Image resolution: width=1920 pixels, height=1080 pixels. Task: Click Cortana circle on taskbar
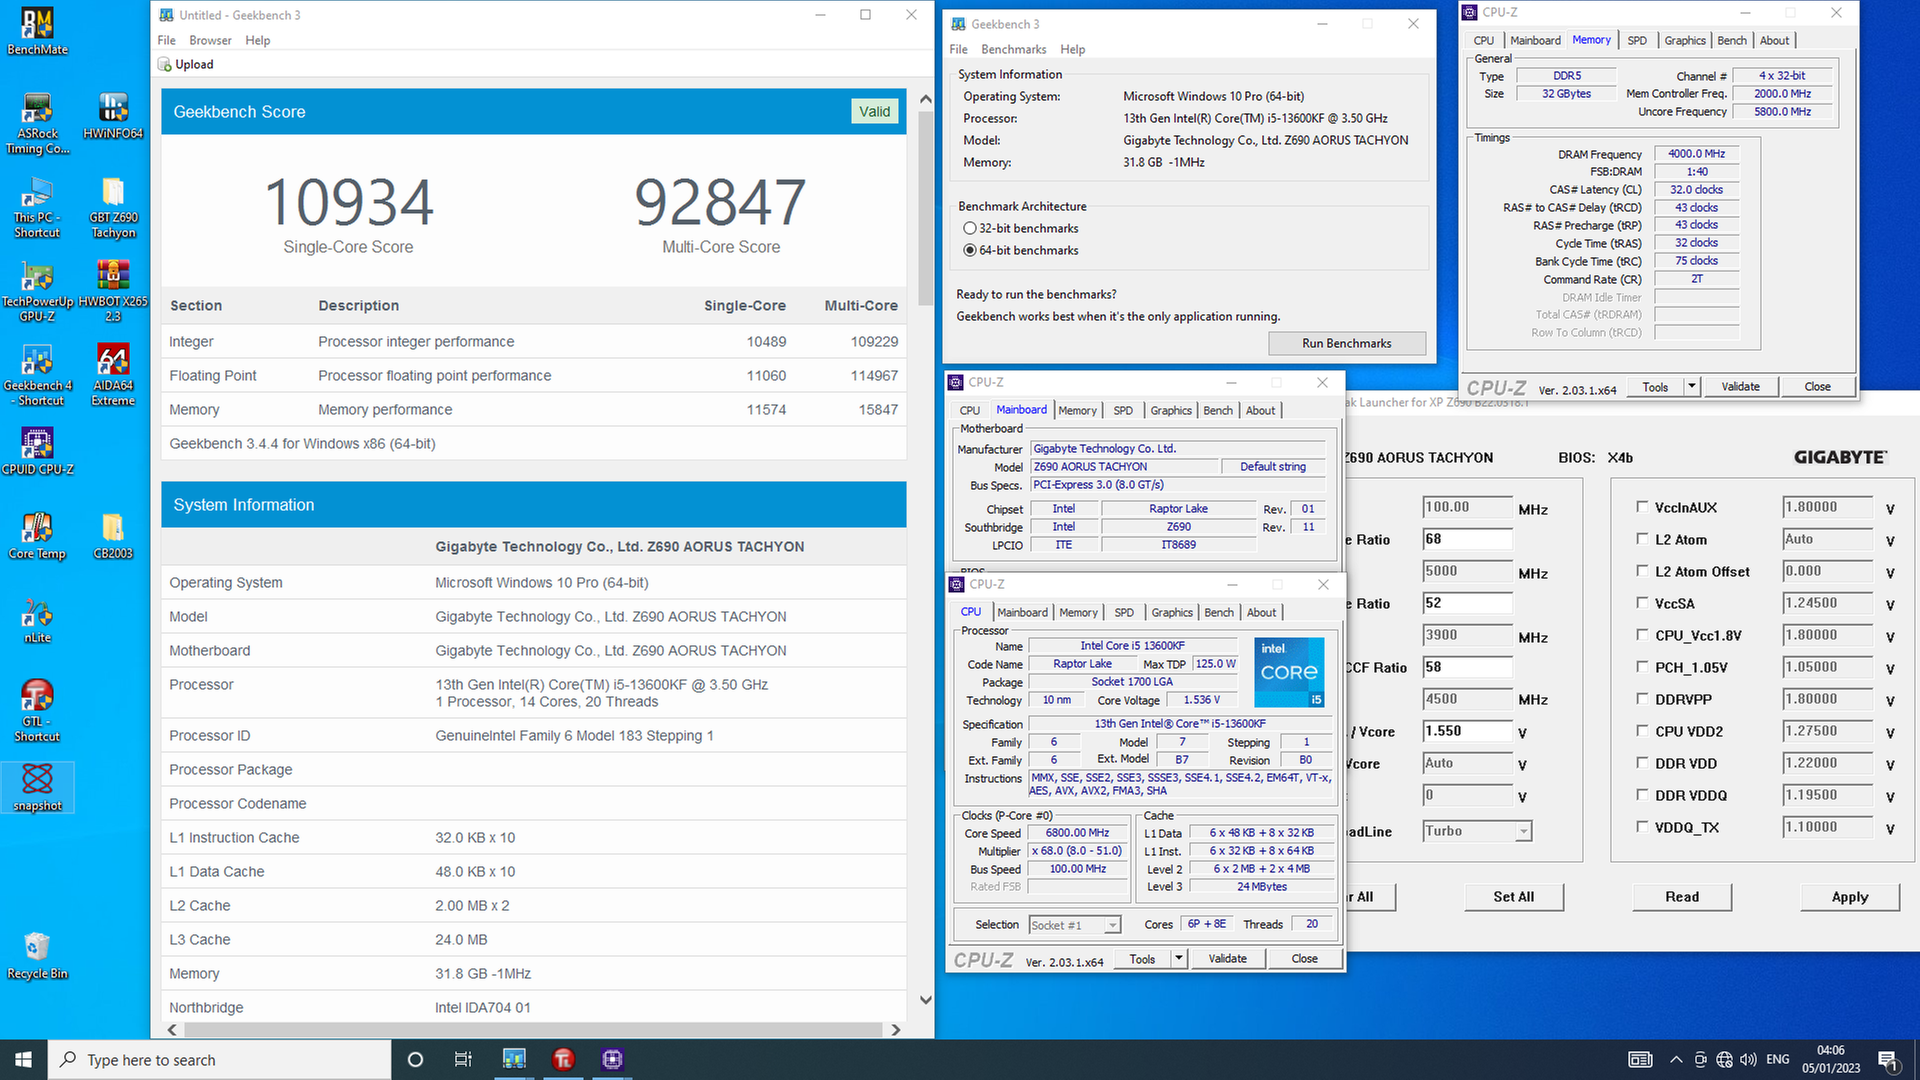pyautogui.click(x=415, y=1059)
